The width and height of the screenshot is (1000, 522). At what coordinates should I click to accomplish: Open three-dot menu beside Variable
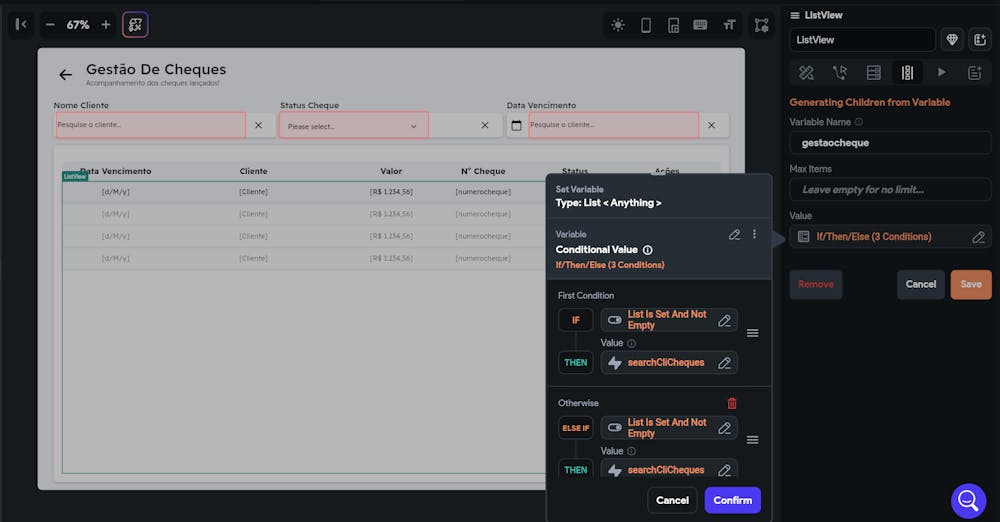pyautogui.click(x=754, y=234)
